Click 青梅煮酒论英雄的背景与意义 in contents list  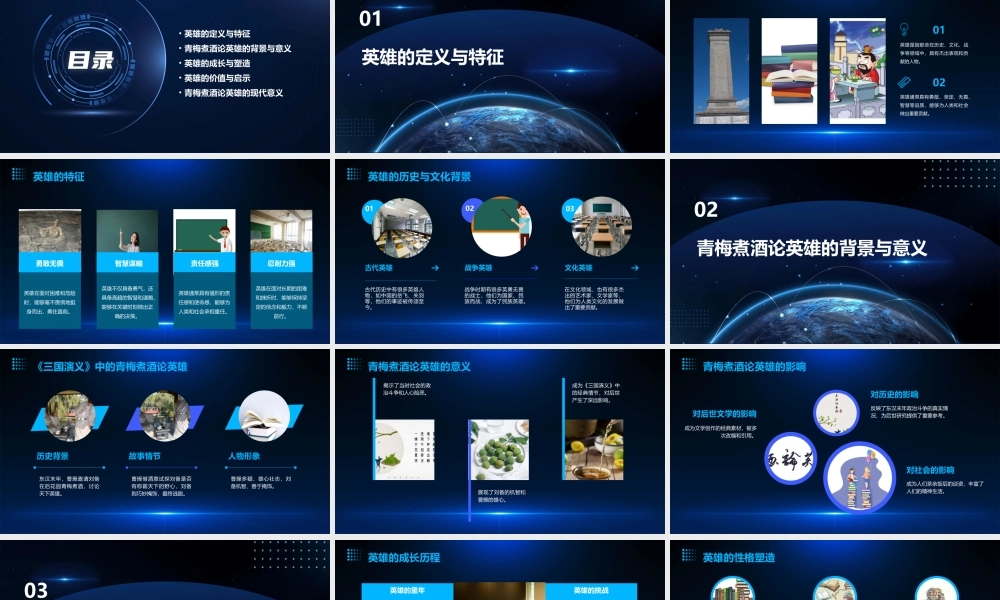237,48
